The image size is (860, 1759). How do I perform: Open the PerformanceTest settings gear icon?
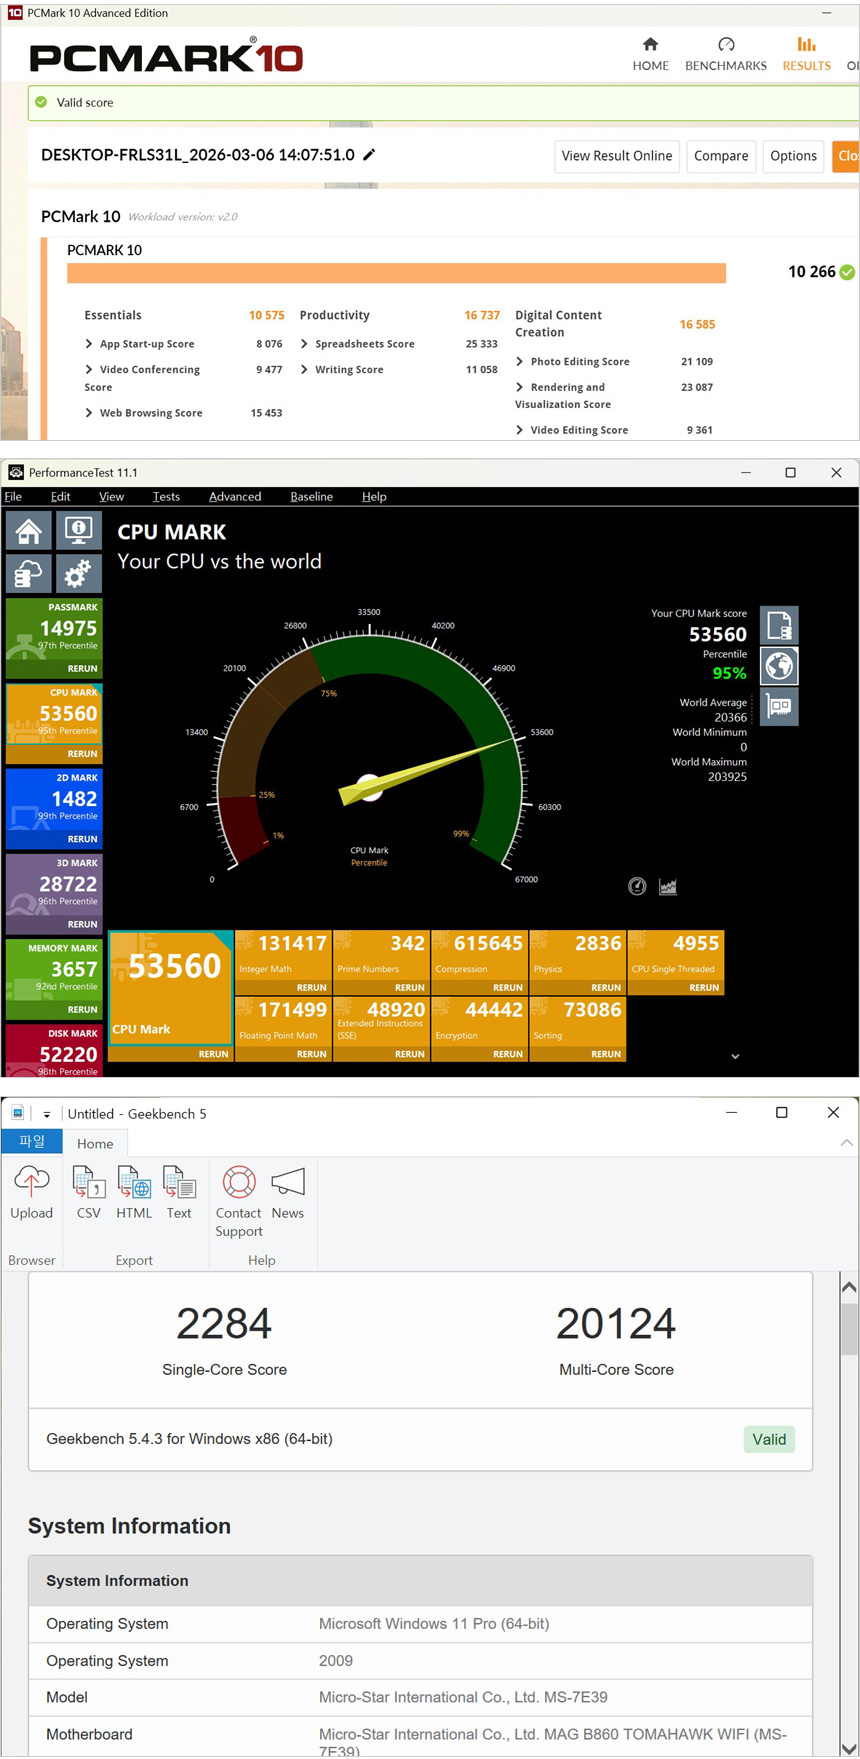pos(79,574)
